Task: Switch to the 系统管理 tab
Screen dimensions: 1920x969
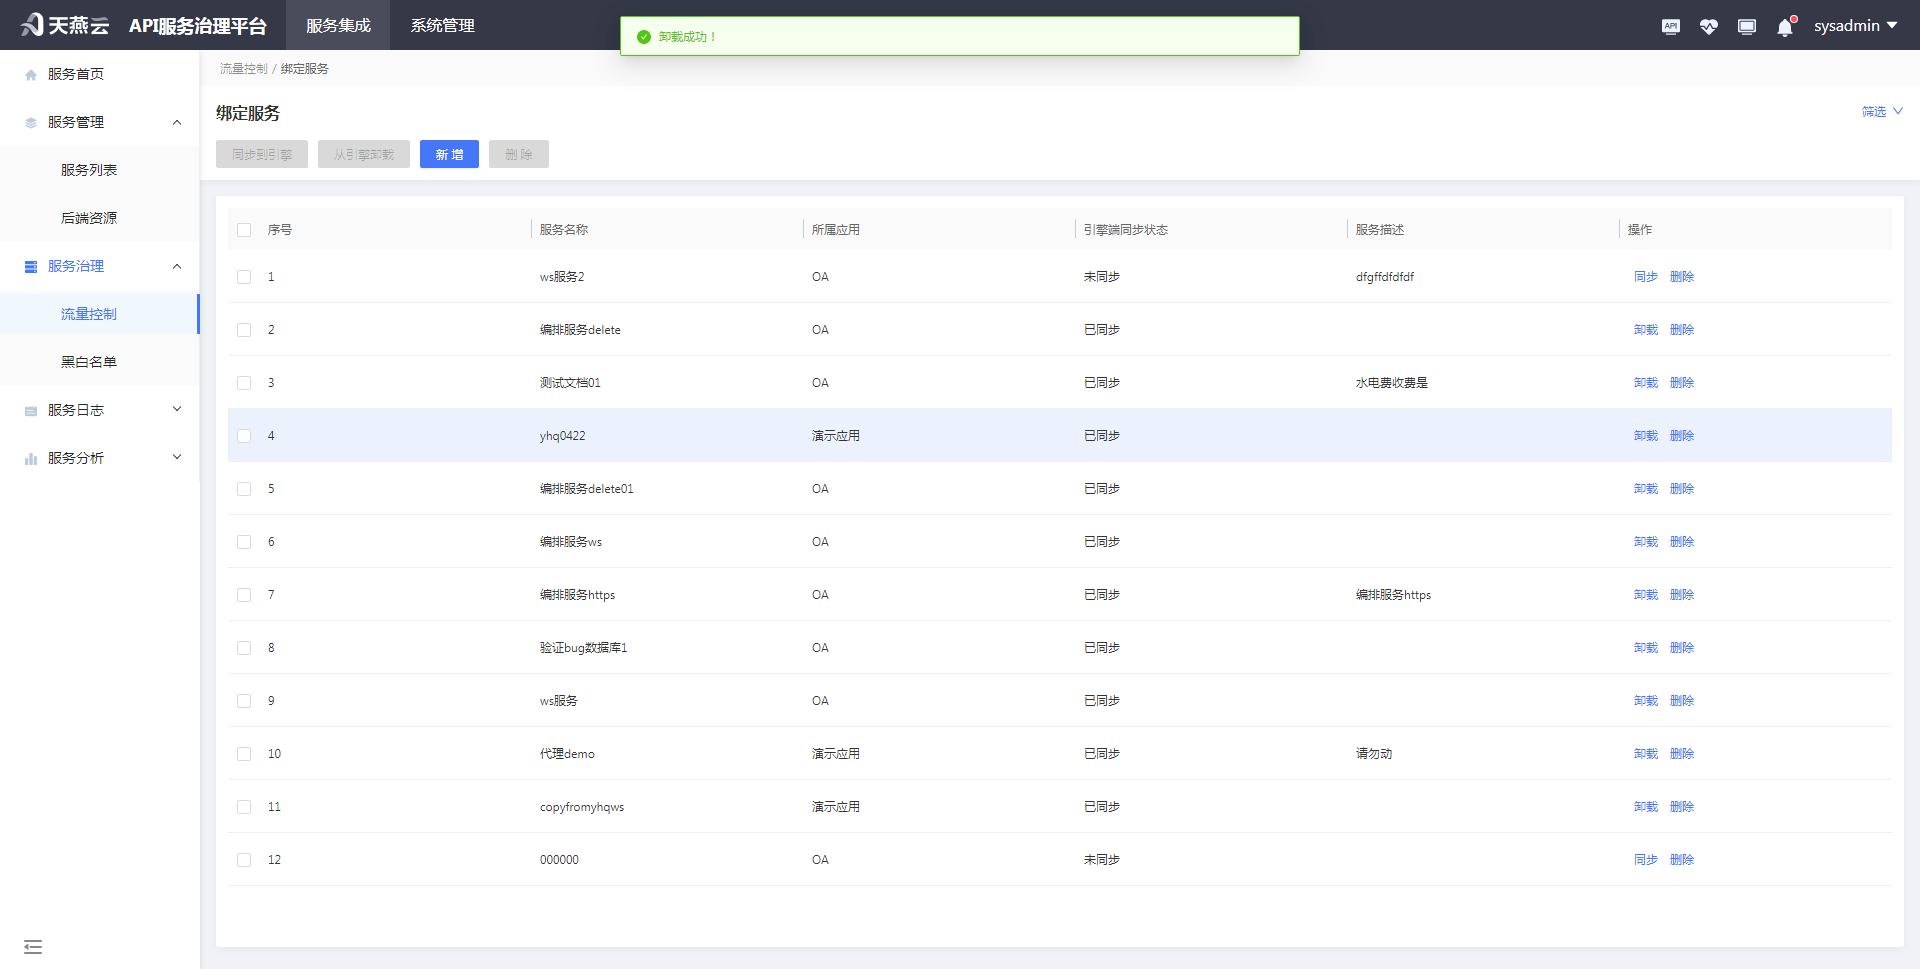Action: 441,25
